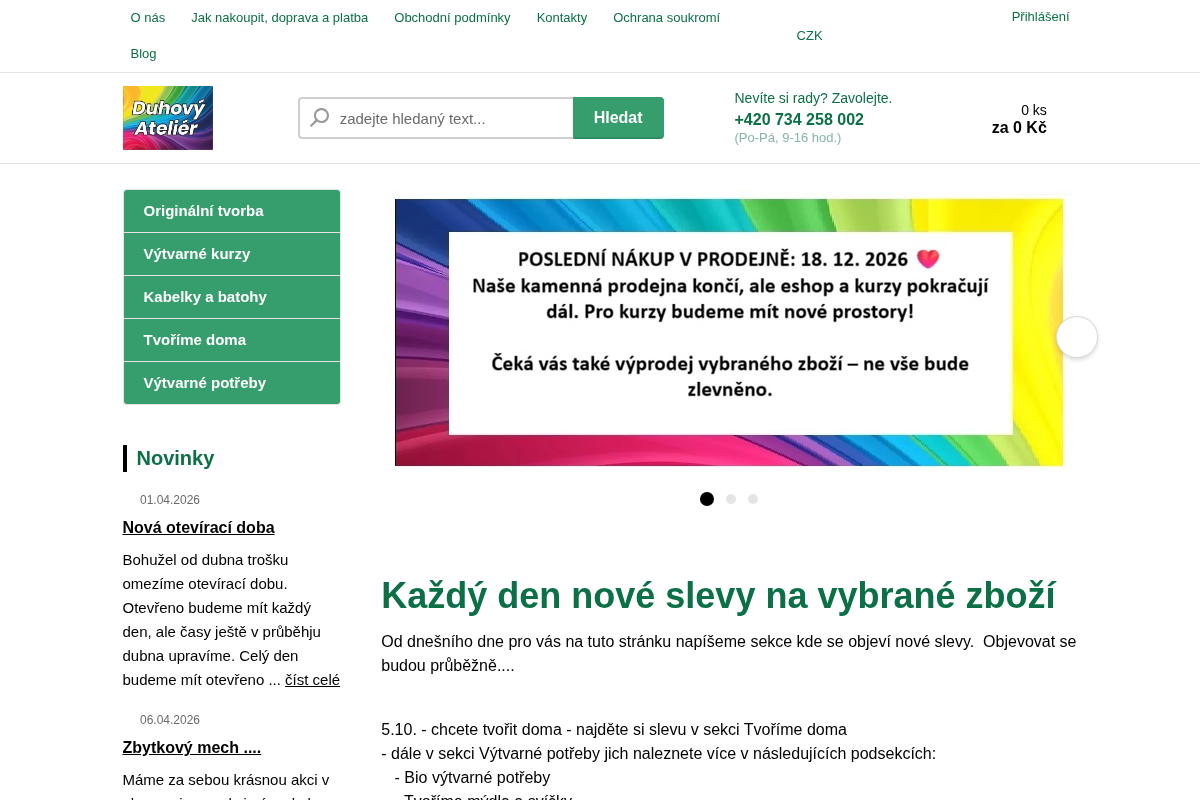Screen dimensions: 1200x800
Task: Click the store closing announcement banner
Action: click(x=729, y=332)
